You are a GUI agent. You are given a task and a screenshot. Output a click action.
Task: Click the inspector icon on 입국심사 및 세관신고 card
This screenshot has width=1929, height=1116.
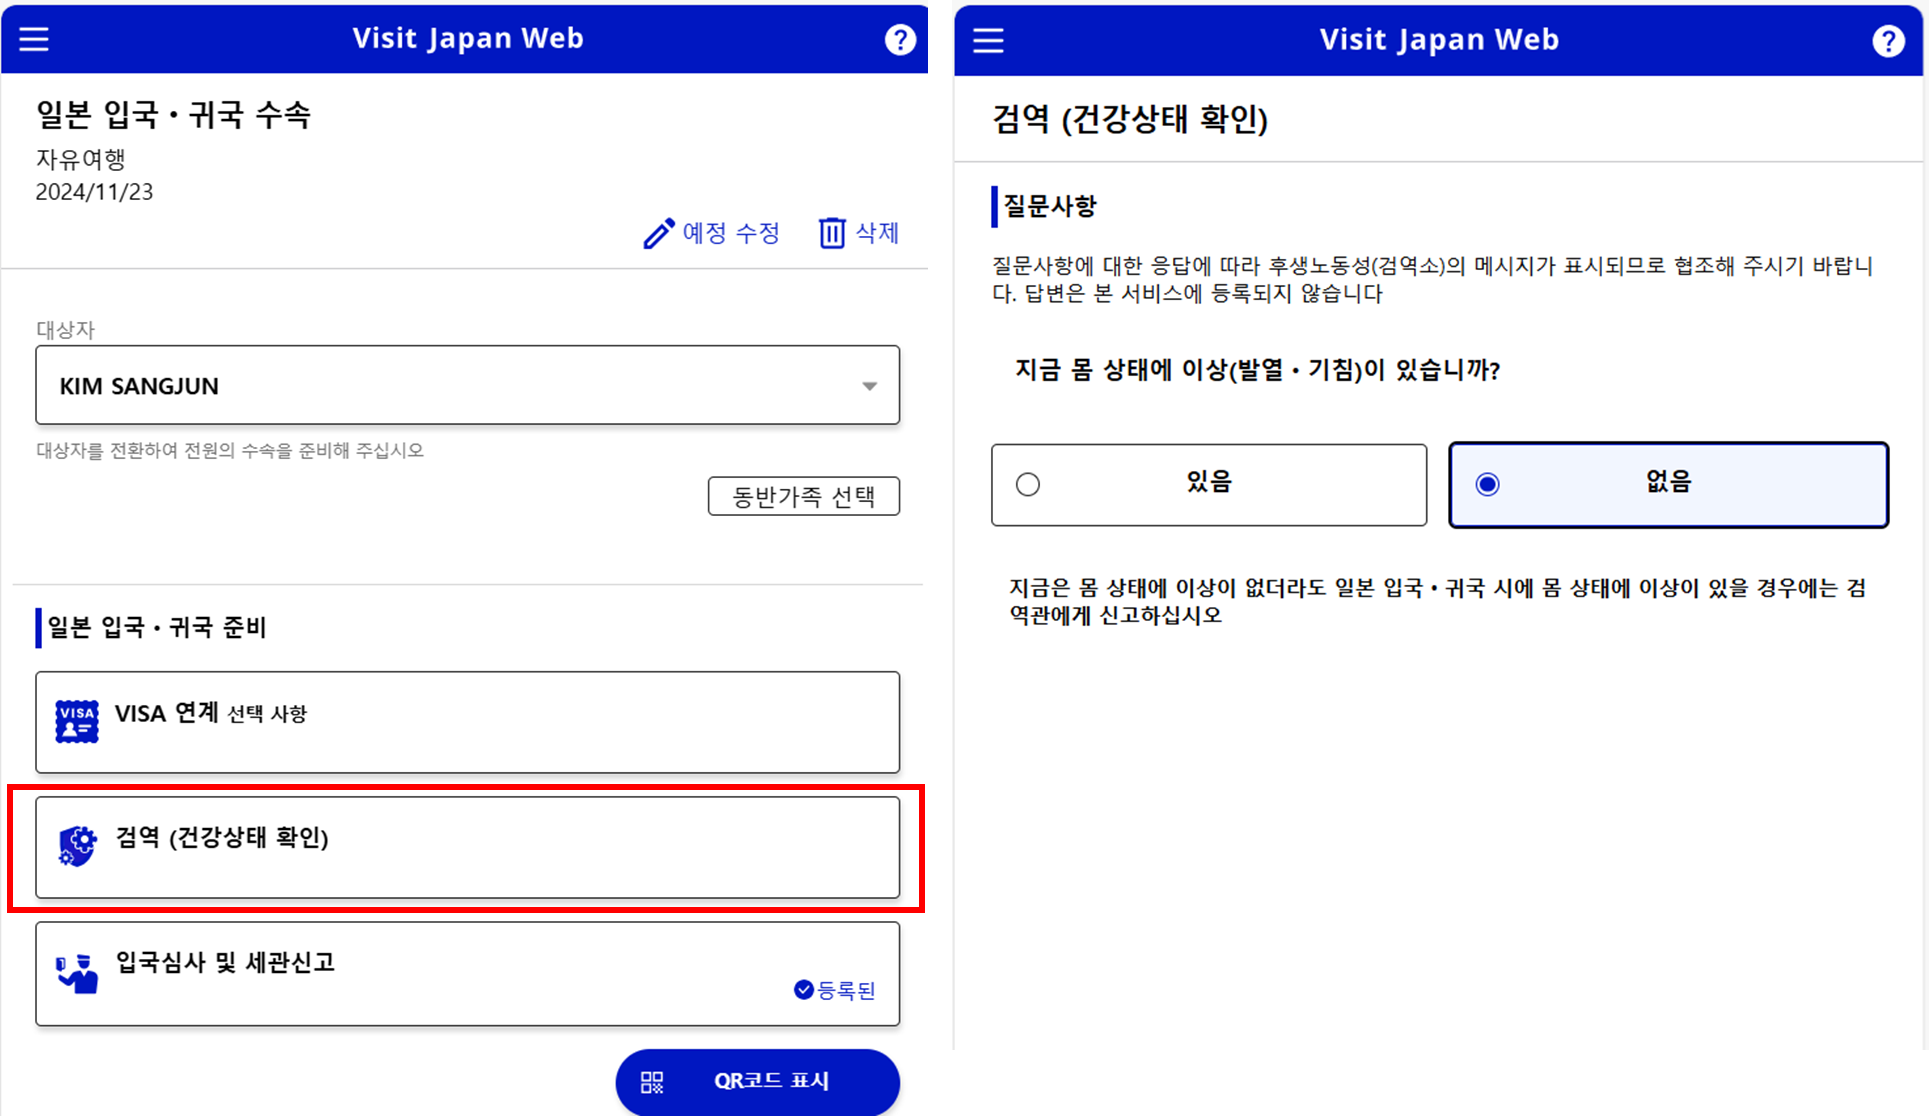(x=75, y=971)
